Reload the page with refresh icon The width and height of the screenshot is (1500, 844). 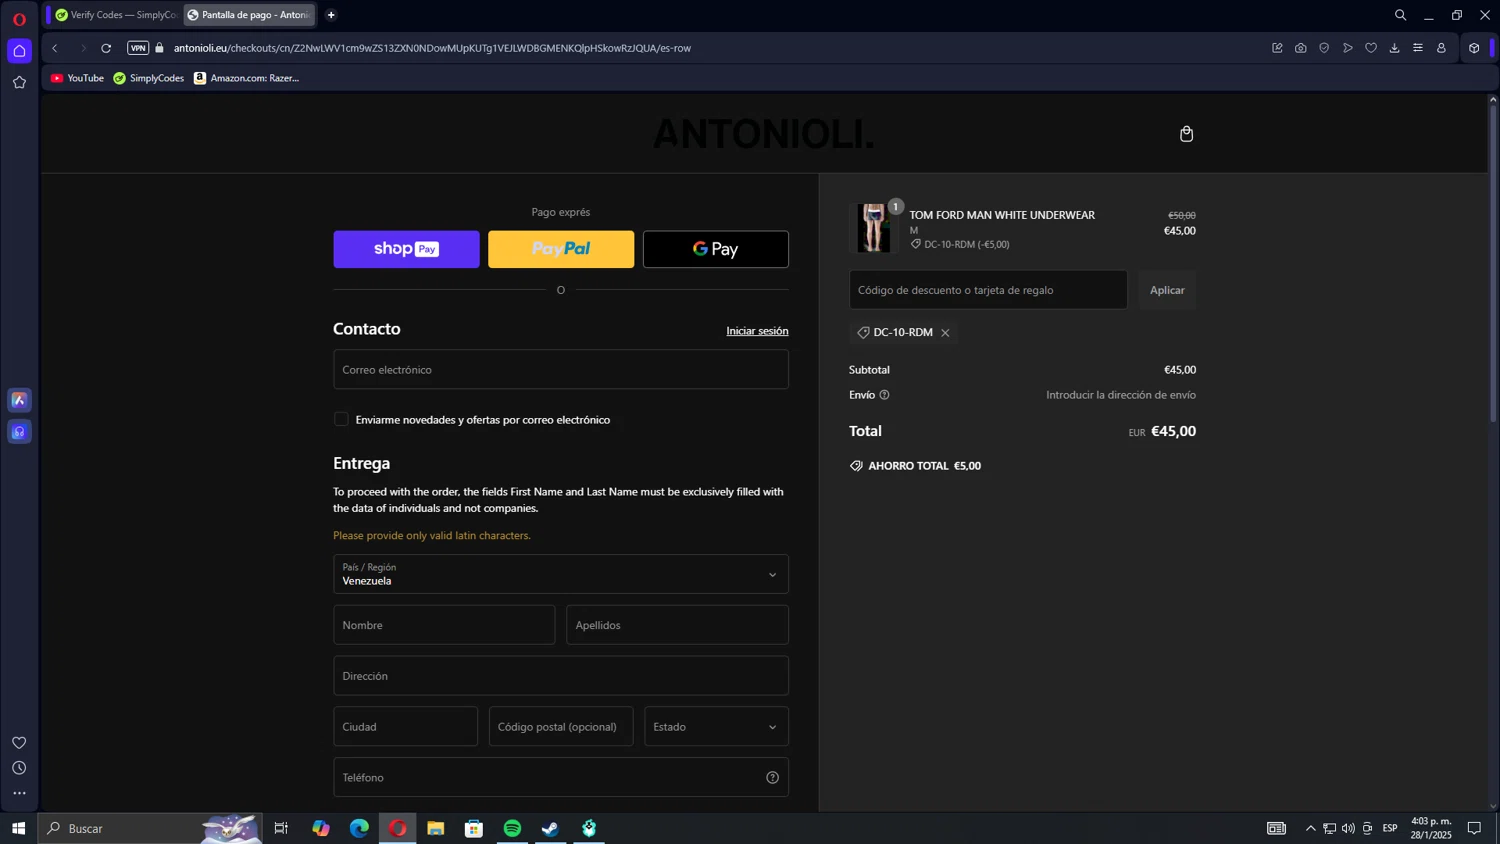(106, 48)
